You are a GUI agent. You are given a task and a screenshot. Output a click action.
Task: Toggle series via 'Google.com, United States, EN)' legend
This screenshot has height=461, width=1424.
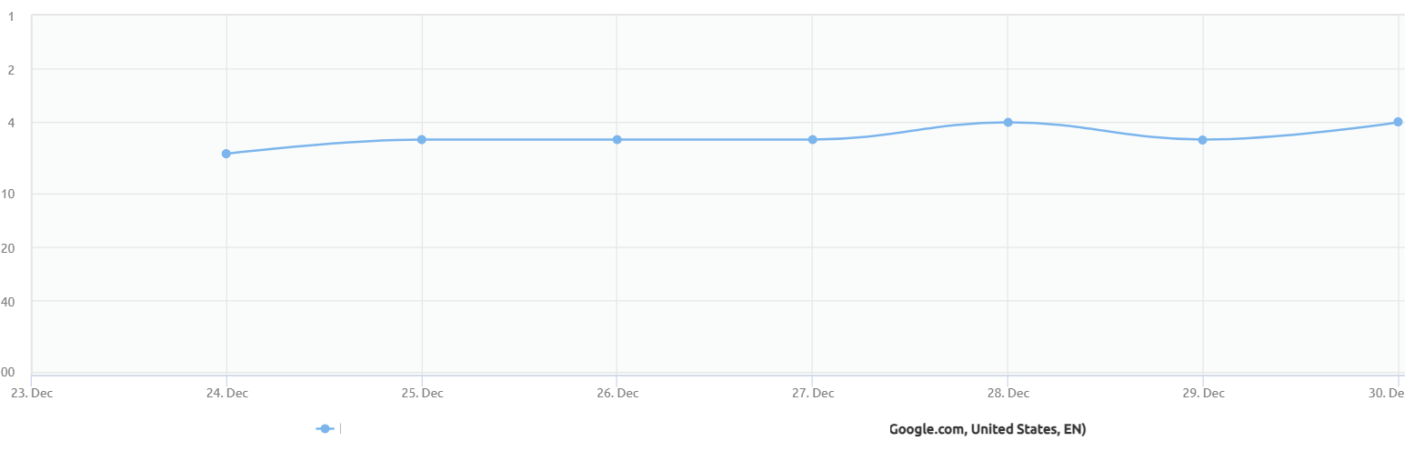[x=987, y=429]
